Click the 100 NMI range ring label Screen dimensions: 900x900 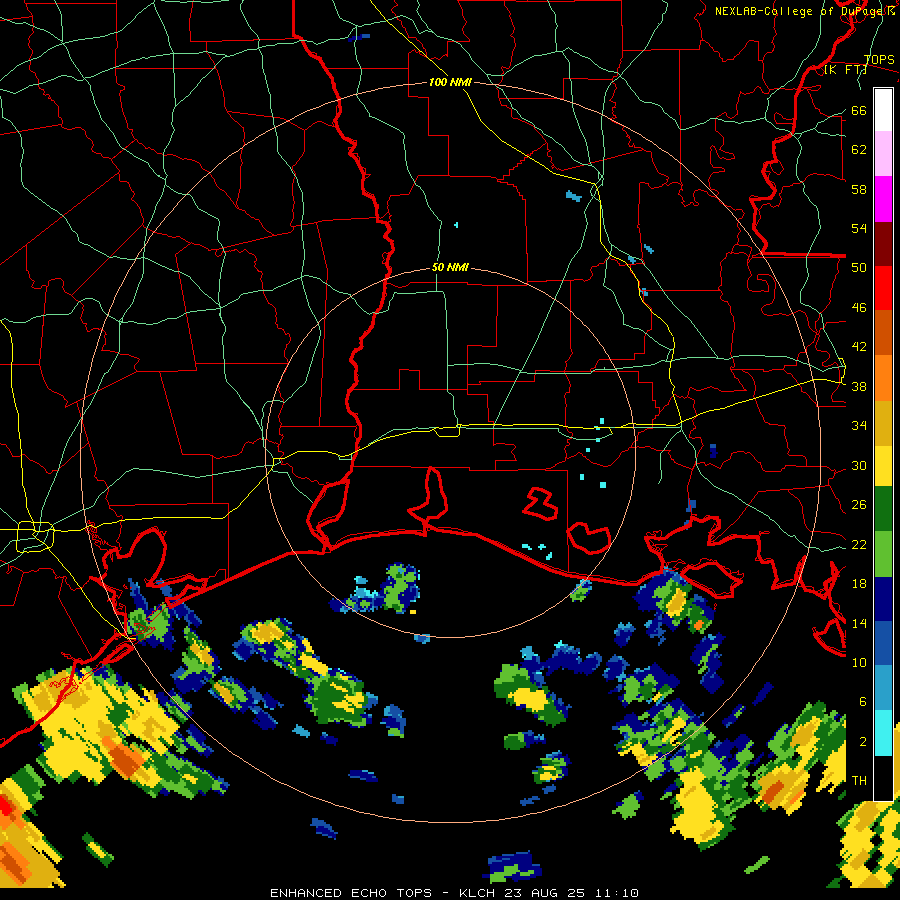[x=450, y=82]
